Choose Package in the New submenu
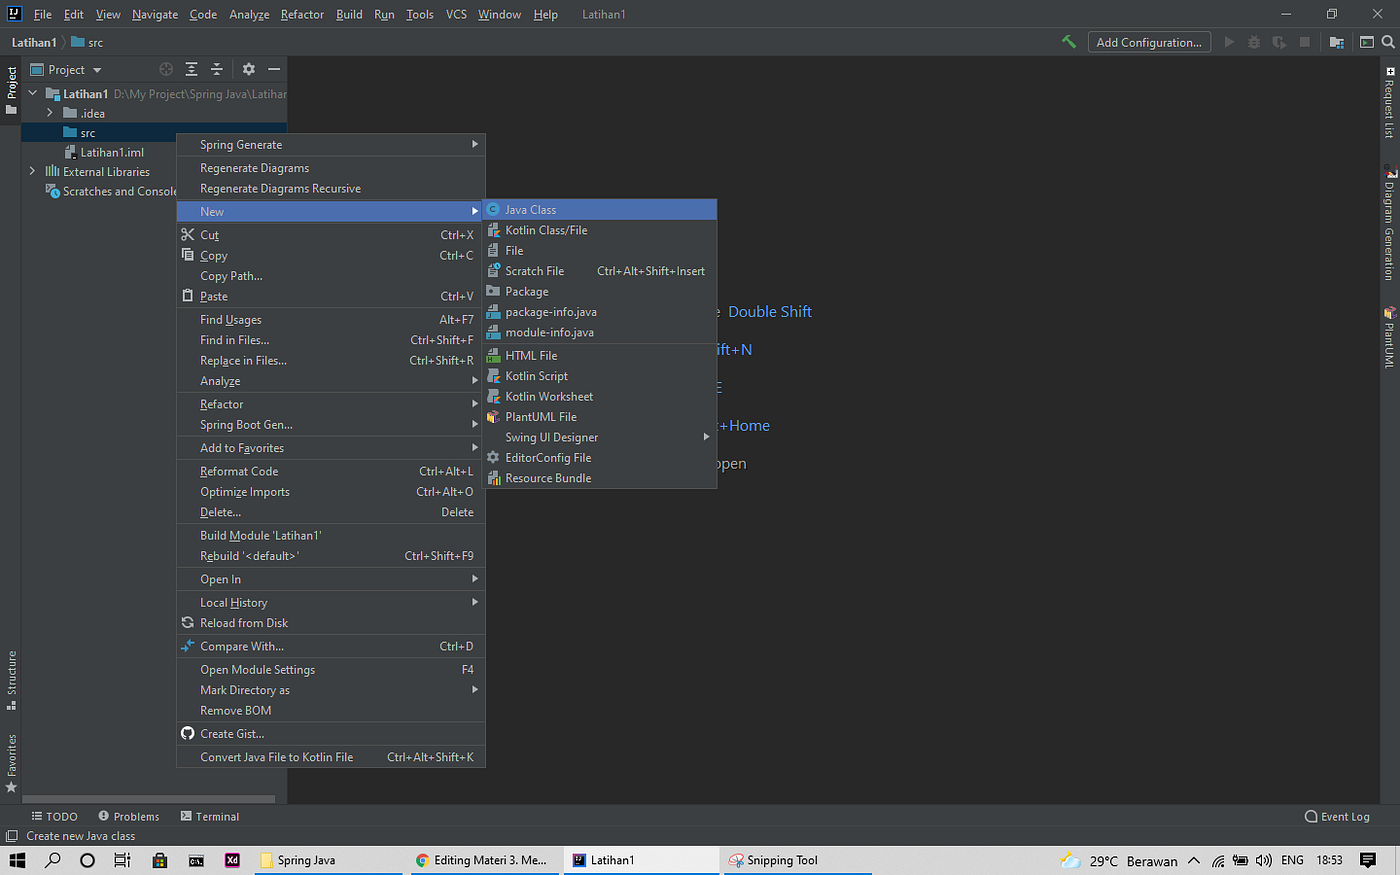1400x875 pixels. pos(600,291)
